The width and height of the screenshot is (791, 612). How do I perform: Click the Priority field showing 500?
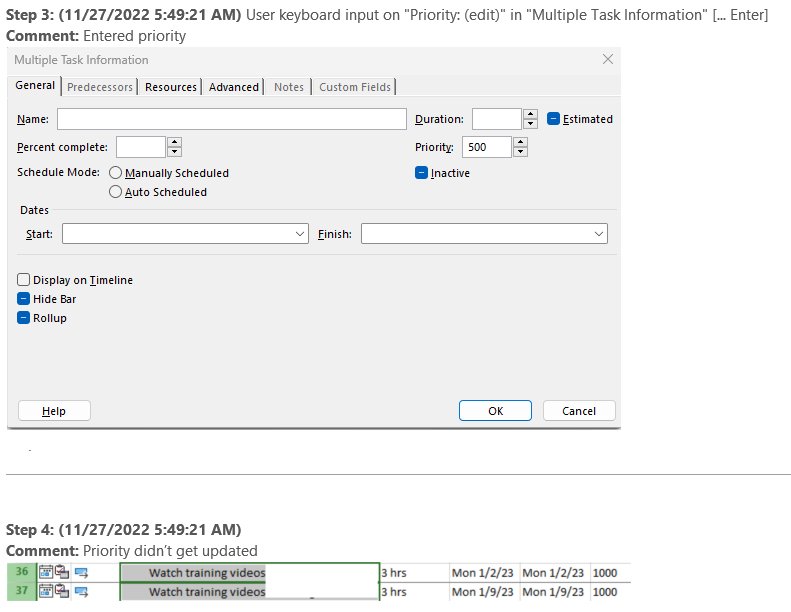(486, 147)
